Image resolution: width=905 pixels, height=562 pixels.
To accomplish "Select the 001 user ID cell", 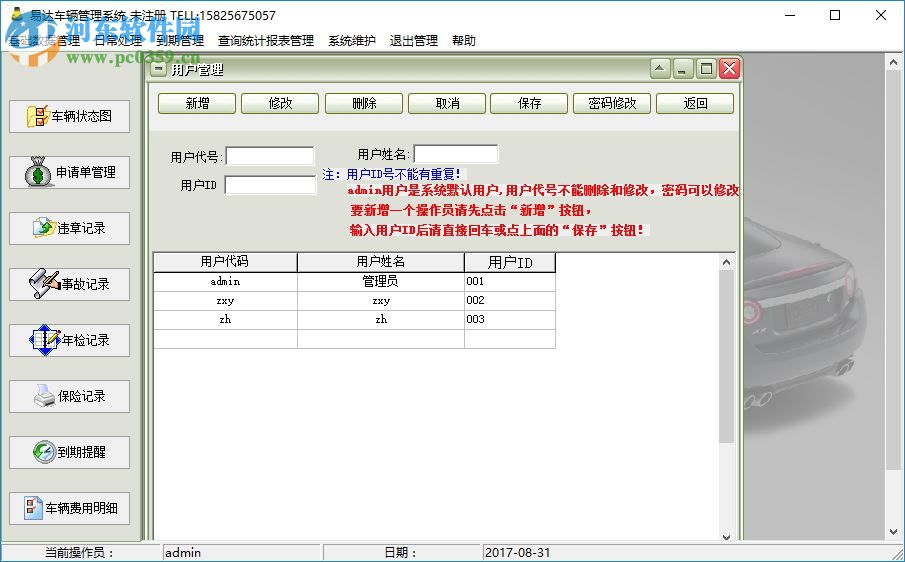I will [x=510, y=282].
